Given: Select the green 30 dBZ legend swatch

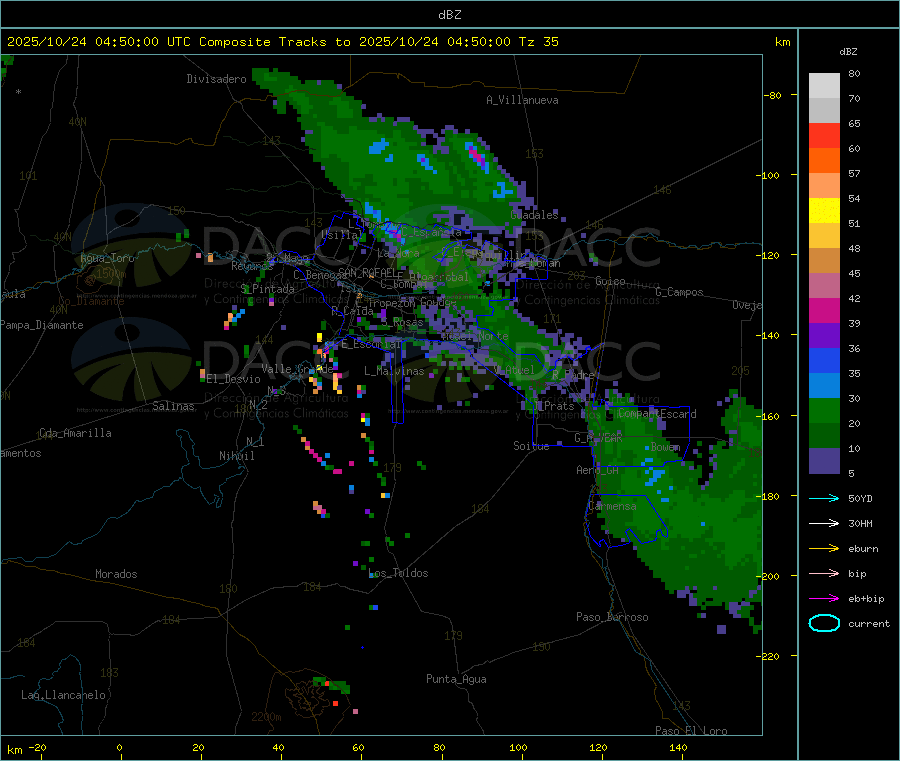Looking at the screenshot, I should click(824, 410).
